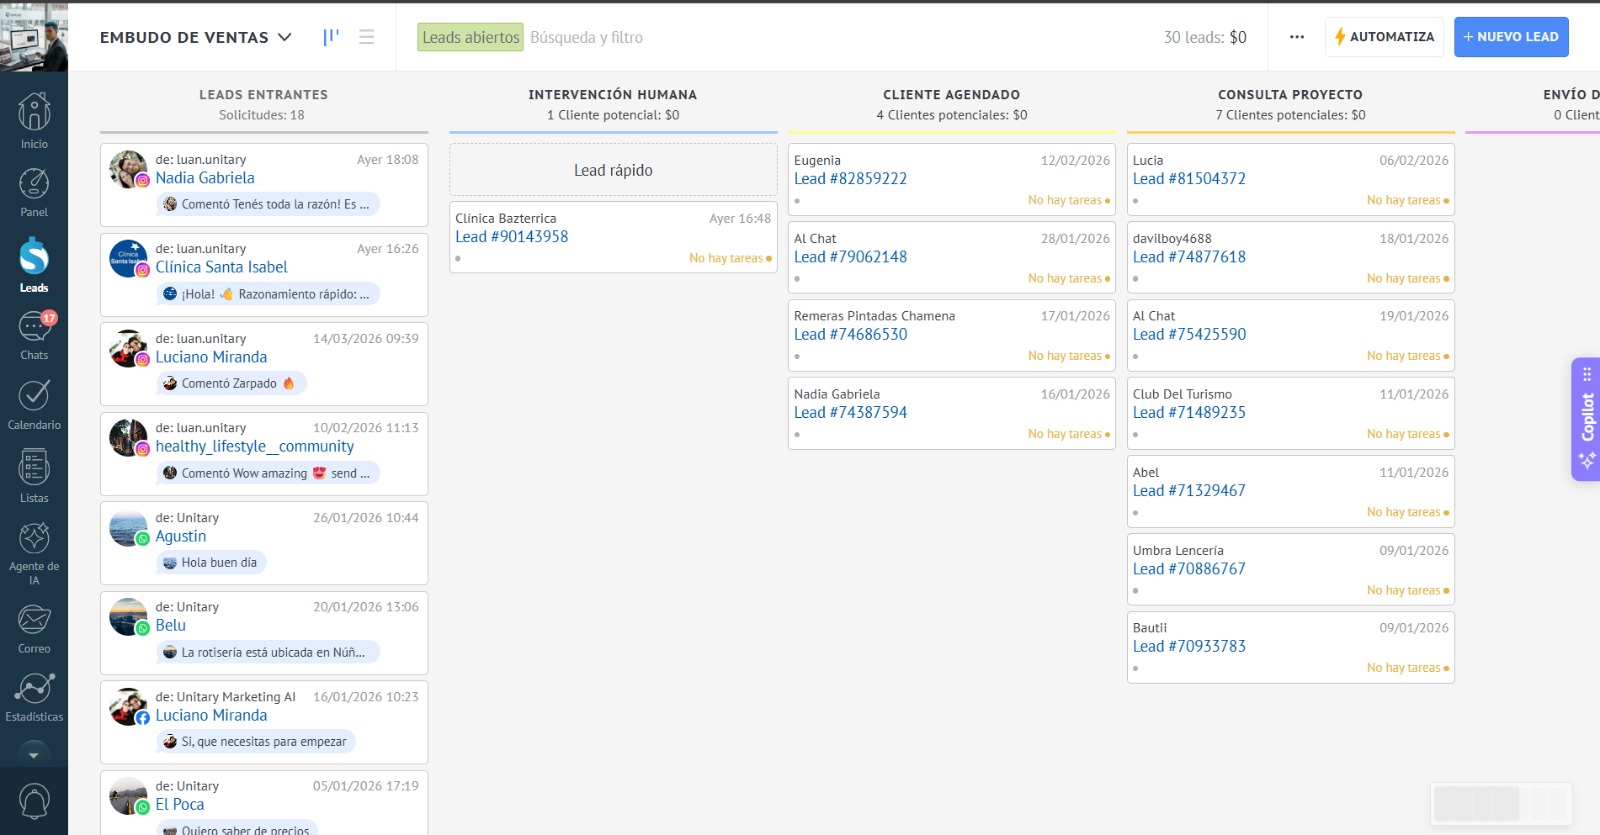Open El Poca lead

(x=179, y=804)
